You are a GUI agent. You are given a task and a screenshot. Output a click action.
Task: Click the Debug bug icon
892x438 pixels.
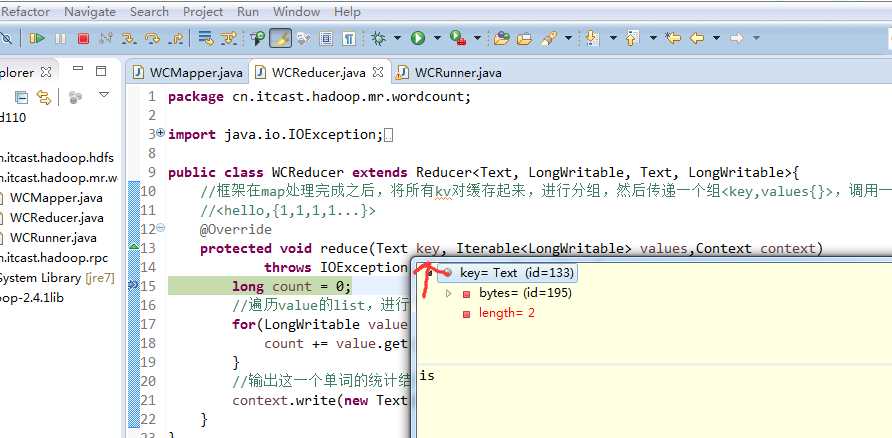378,38
